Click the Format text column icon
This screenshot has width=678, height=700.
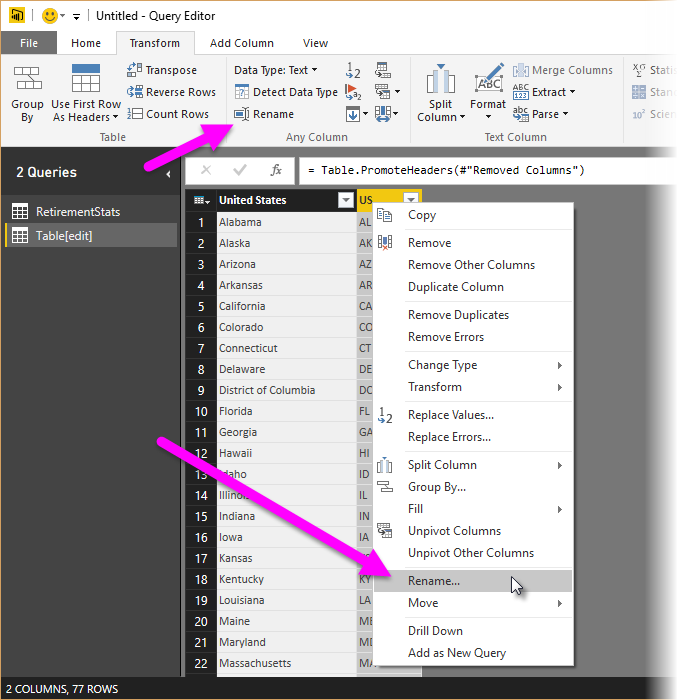[488, 82]
